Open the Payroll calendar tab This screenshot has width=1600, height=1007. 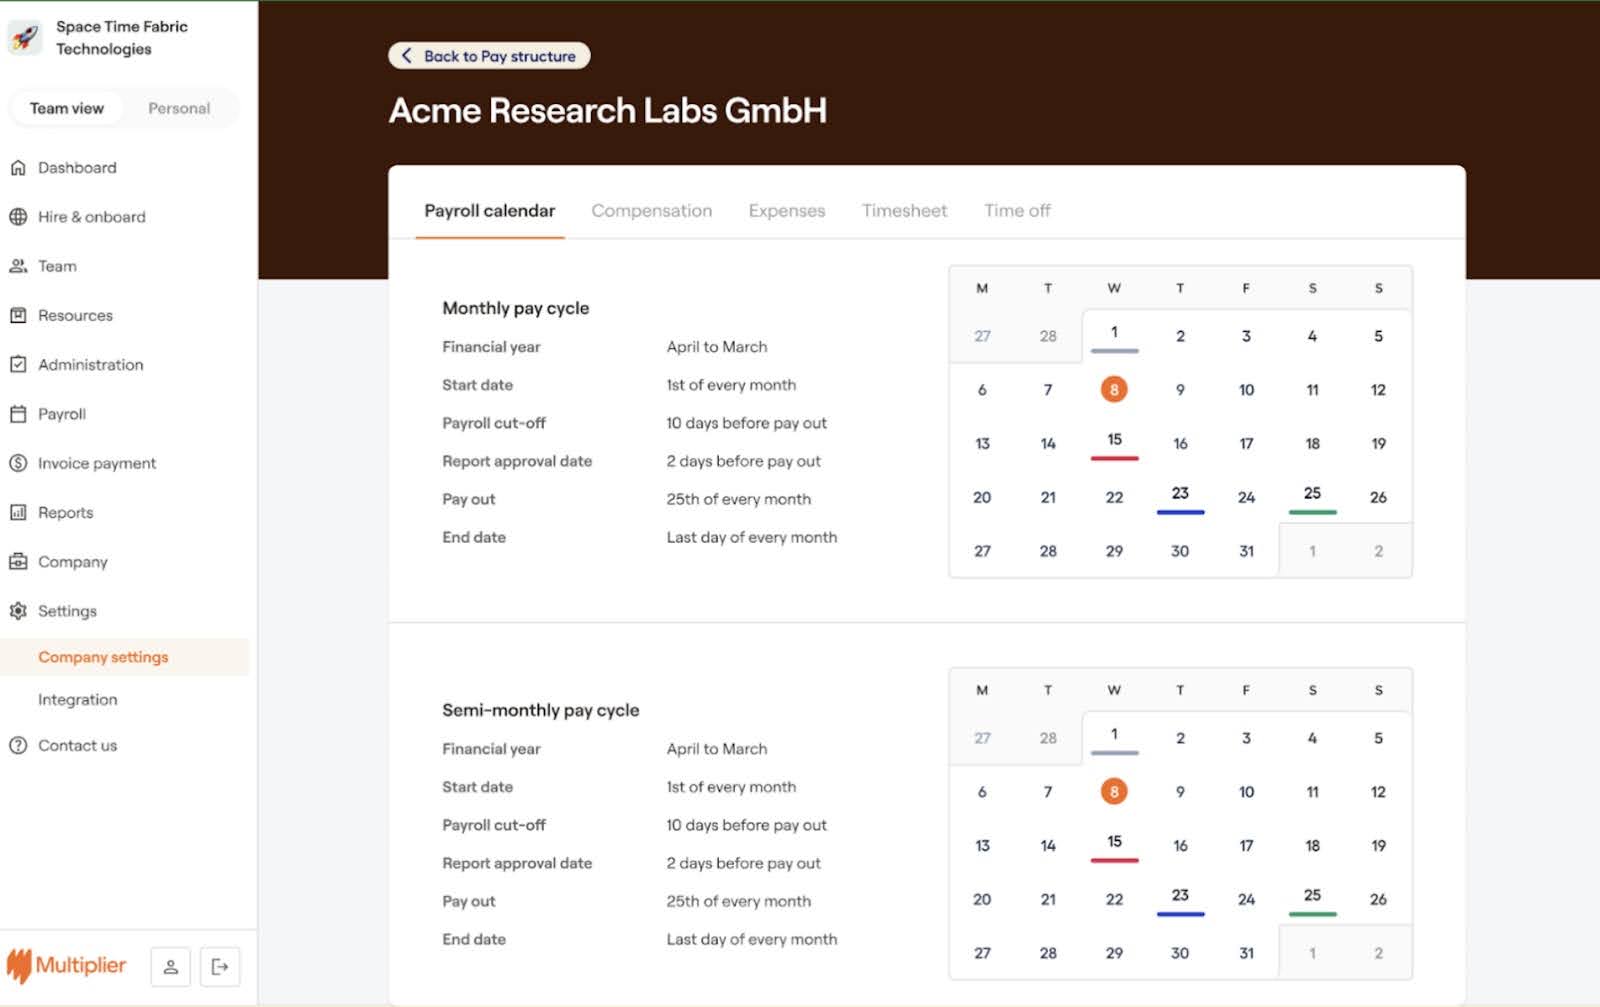[490, 211]
